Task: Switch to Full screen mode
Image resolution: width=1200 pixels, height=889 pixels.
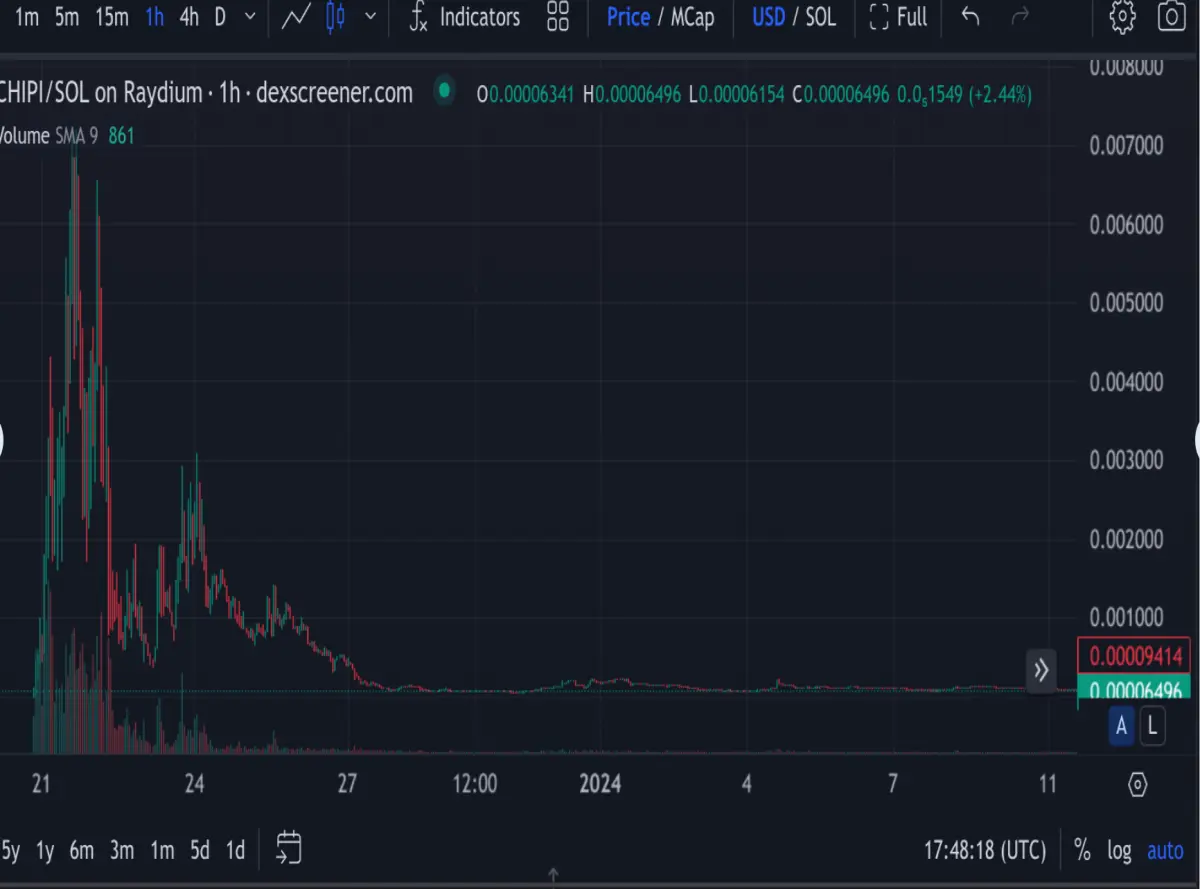Action: coord(898,17)
